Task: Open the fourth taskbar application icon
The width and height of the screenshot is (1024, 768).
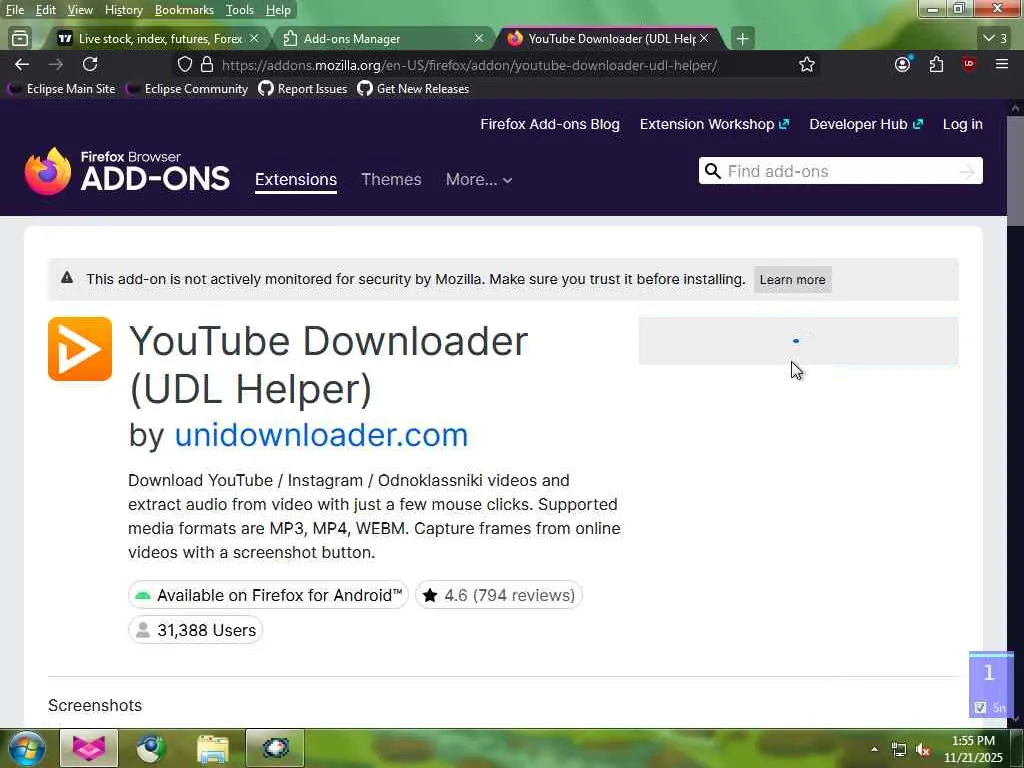Action: click(x=275, y=748)
